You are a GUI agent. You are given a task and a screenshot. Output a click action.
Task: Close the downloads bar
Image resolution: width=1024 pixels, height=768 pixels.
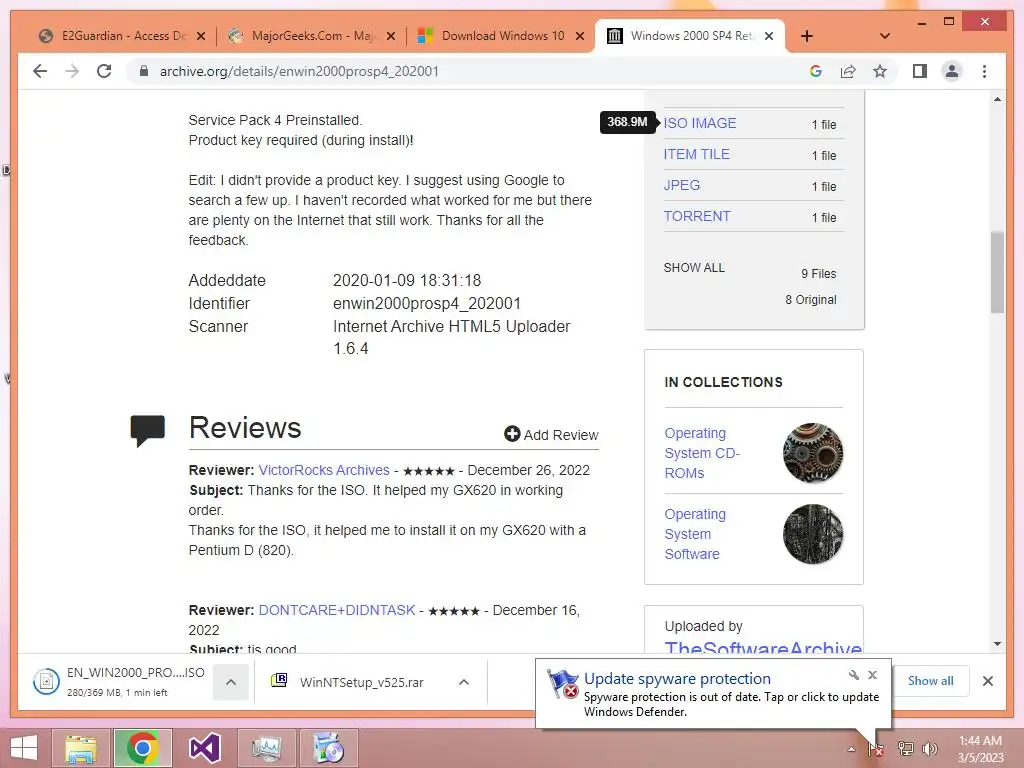[x=988, y=681]
